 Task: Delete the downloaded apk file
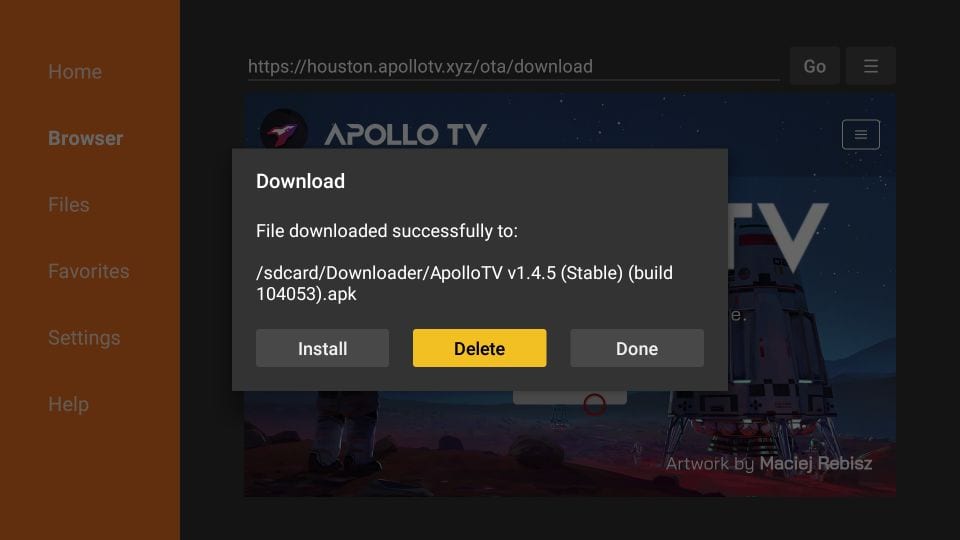(479, 348)
